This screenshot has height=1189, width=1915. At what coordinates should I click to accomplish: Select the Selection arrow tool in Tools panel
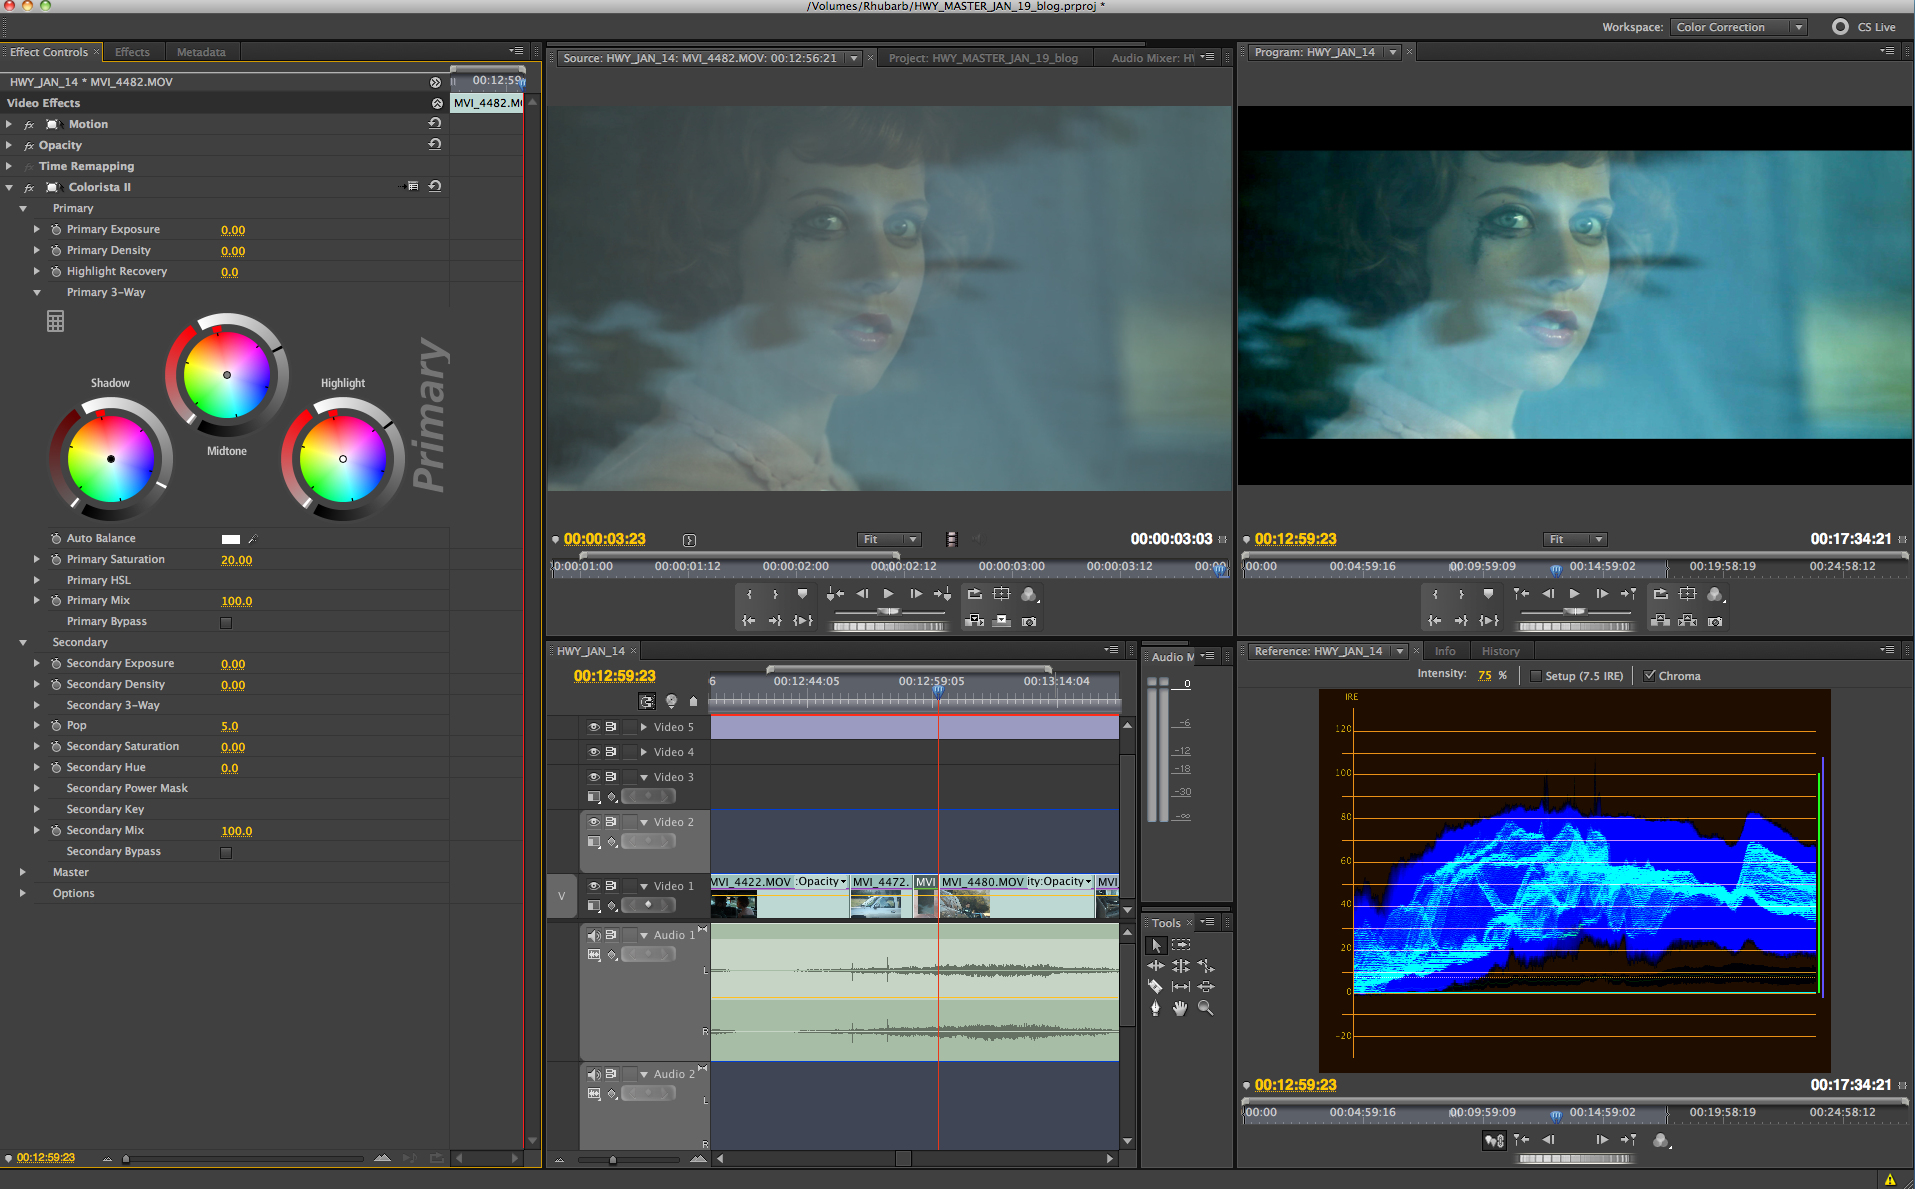point(1156,945)
